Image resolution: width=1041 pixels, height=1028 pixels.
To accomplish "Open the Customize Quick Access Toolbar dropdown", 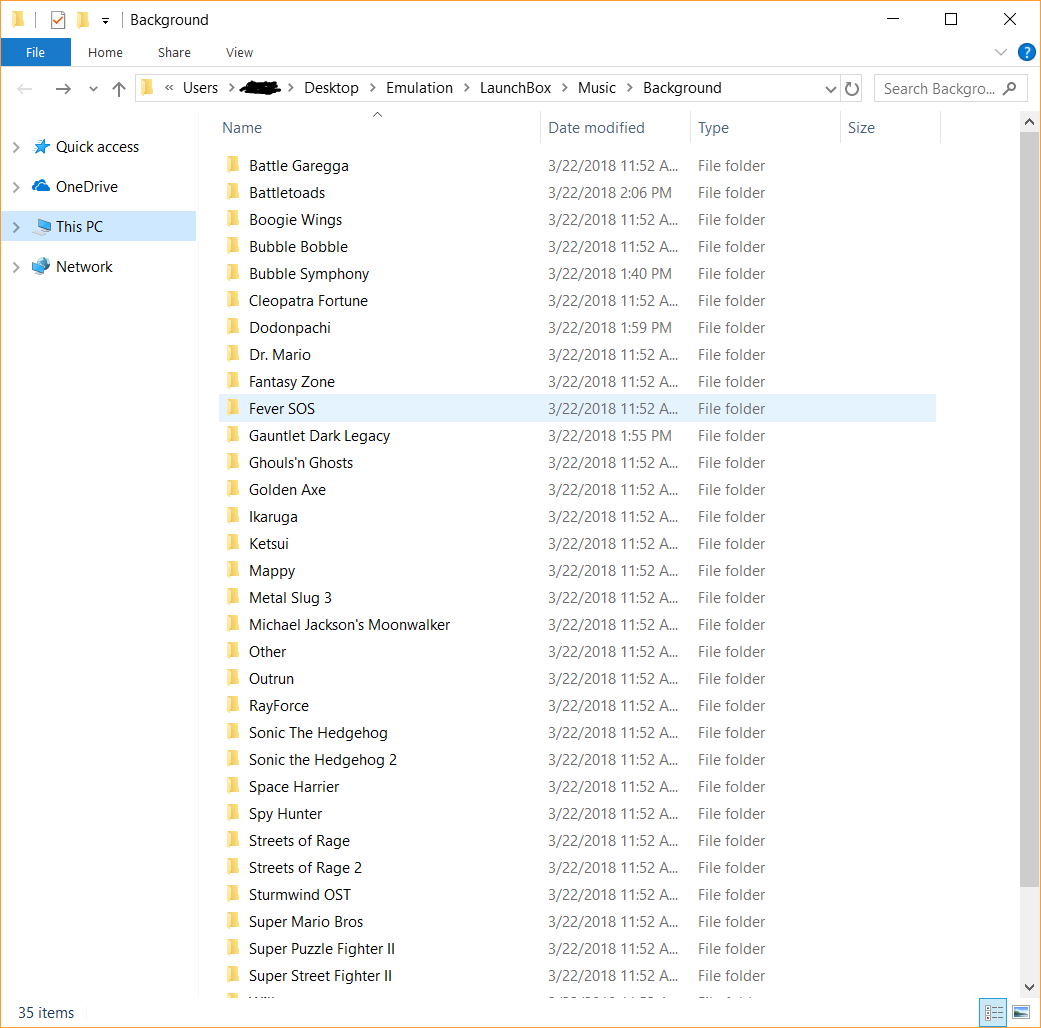I will tap(105, 21).
